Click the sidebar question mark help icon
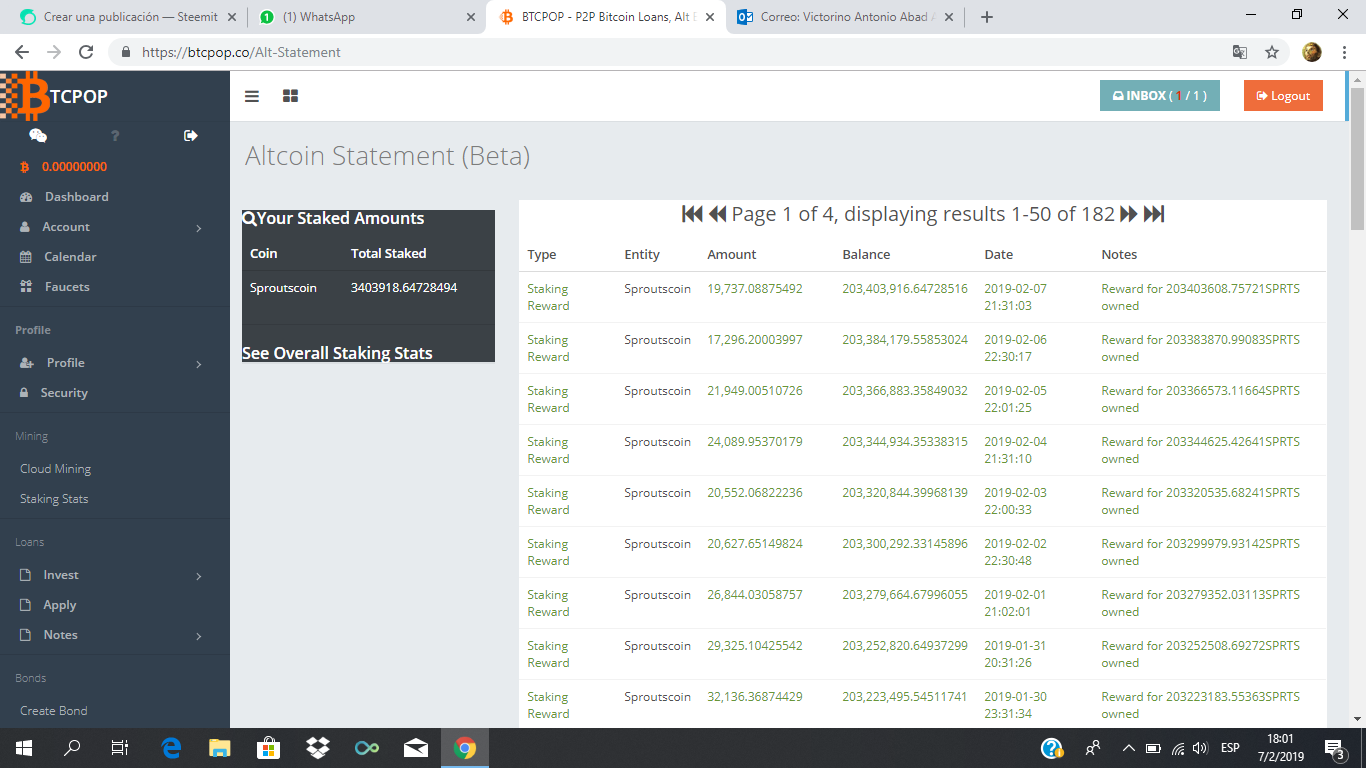 click(115, 136)
